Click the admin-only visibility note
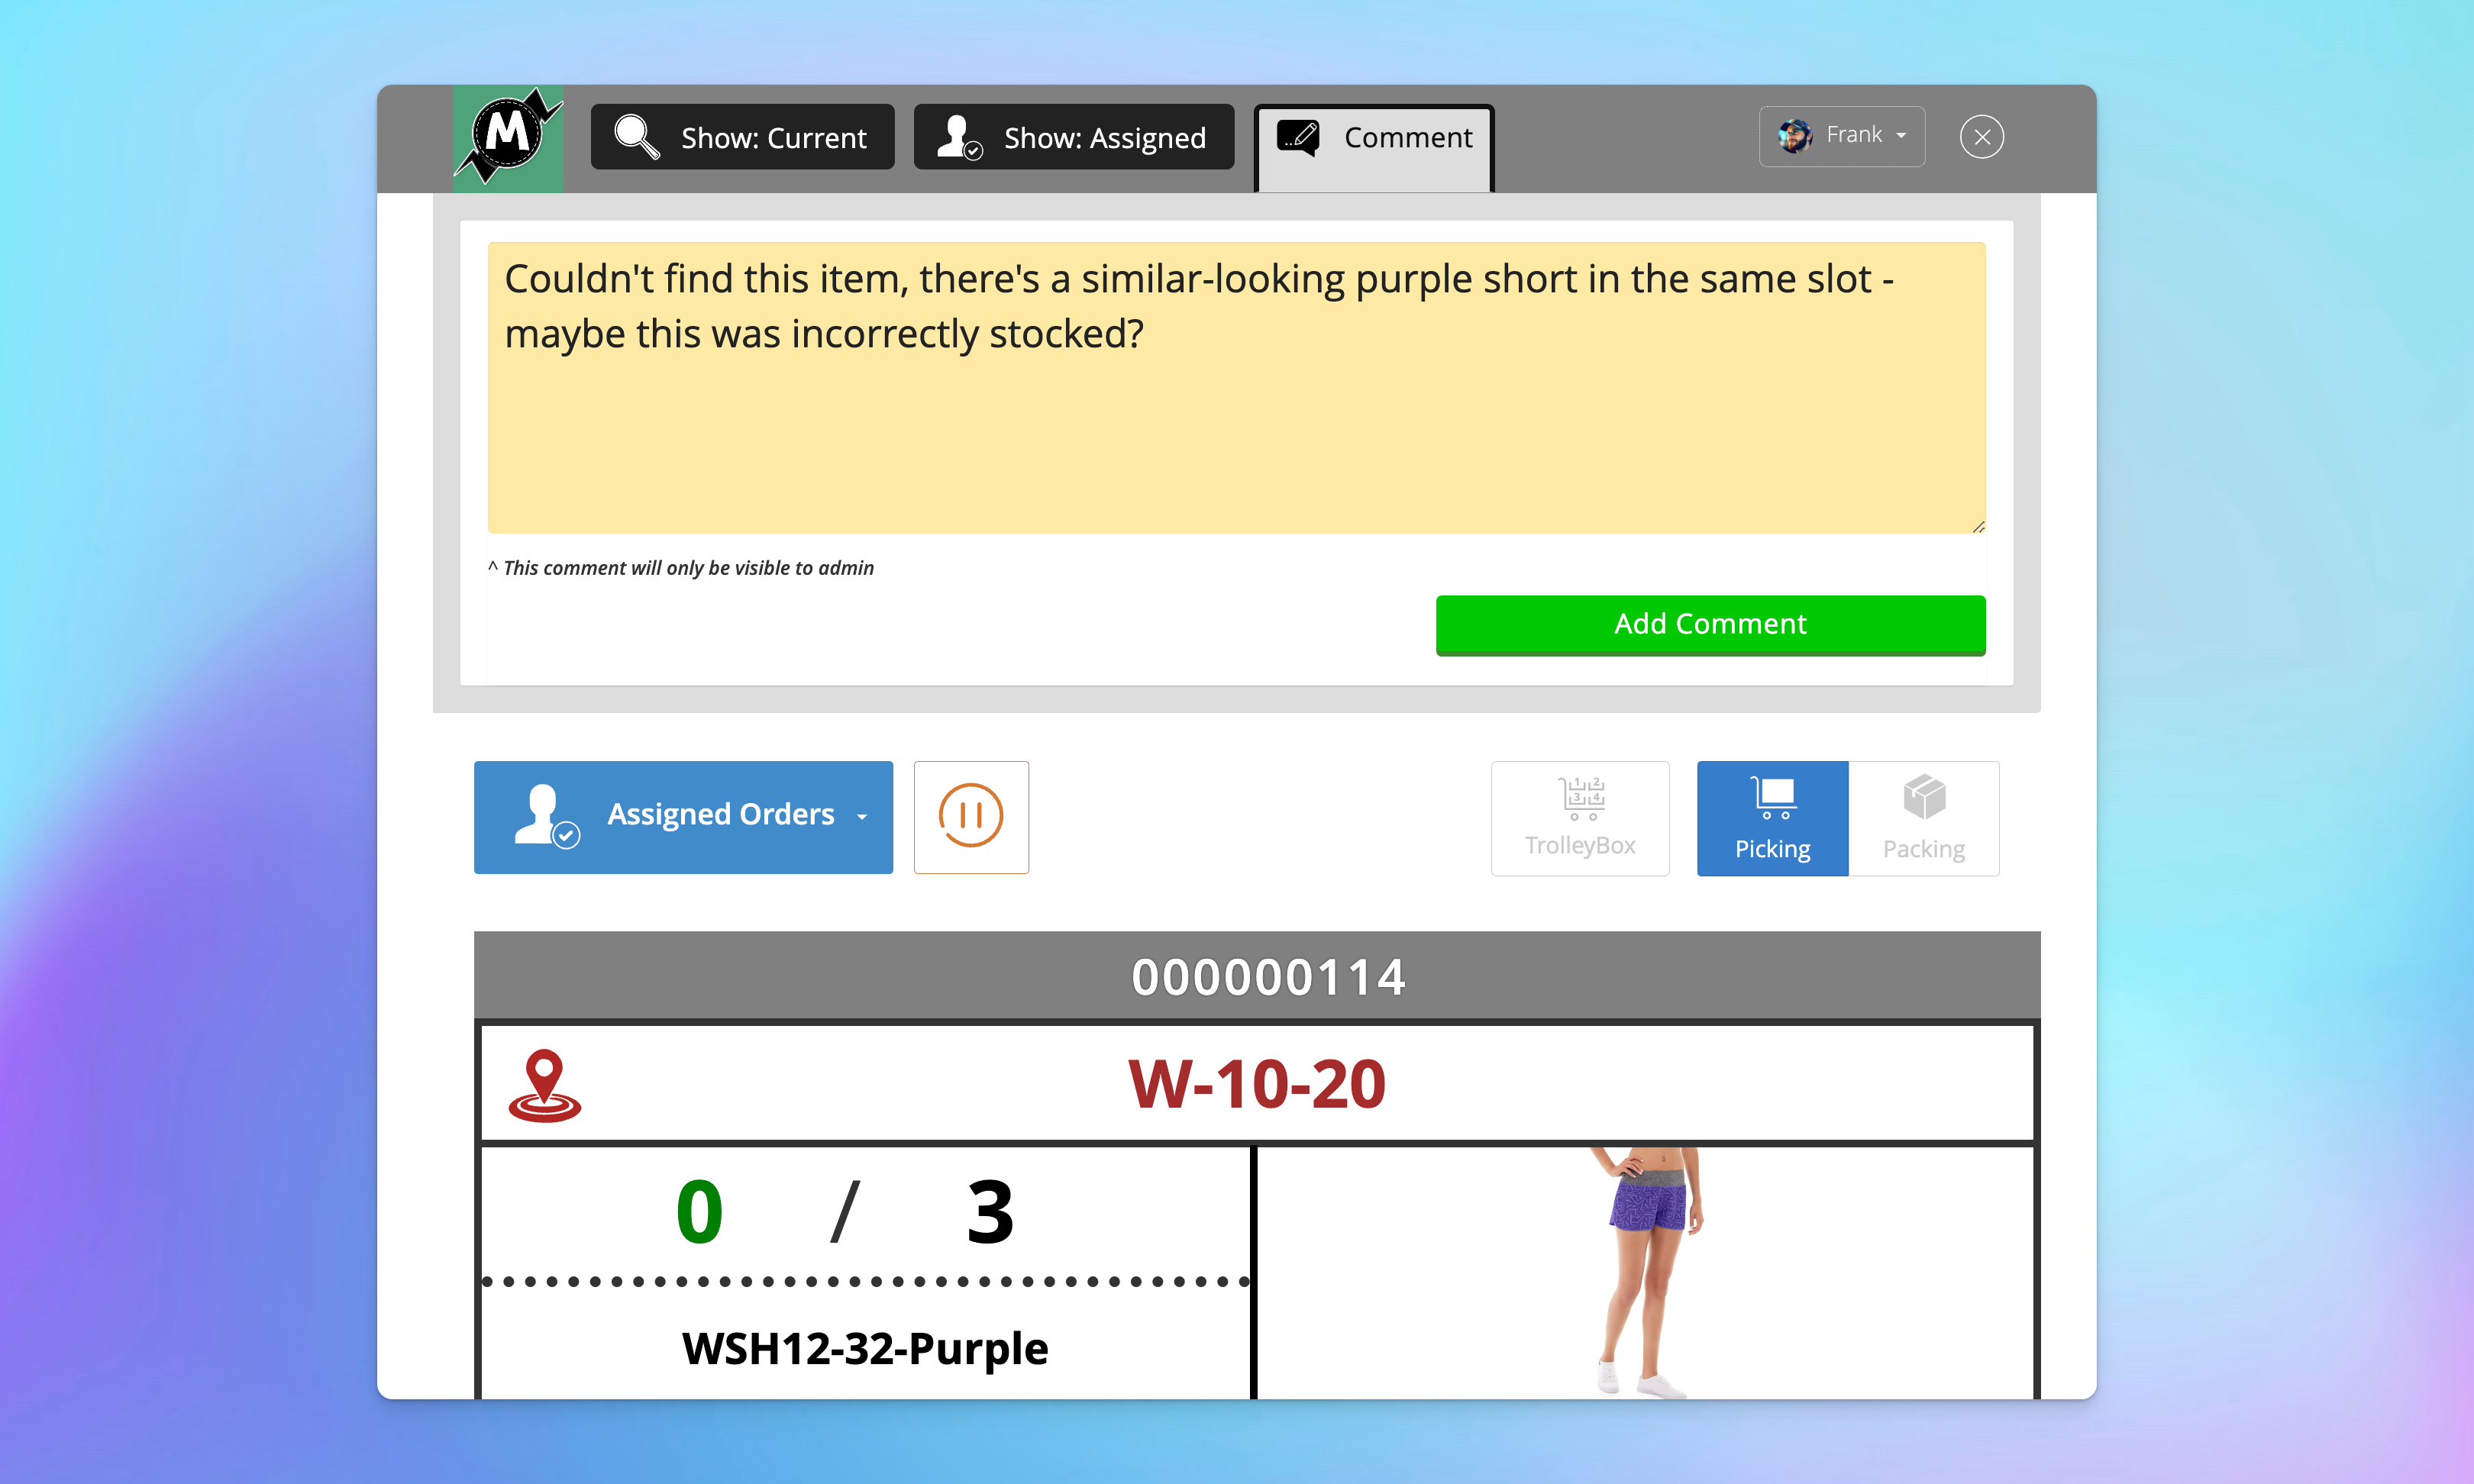 click(681, 568)
